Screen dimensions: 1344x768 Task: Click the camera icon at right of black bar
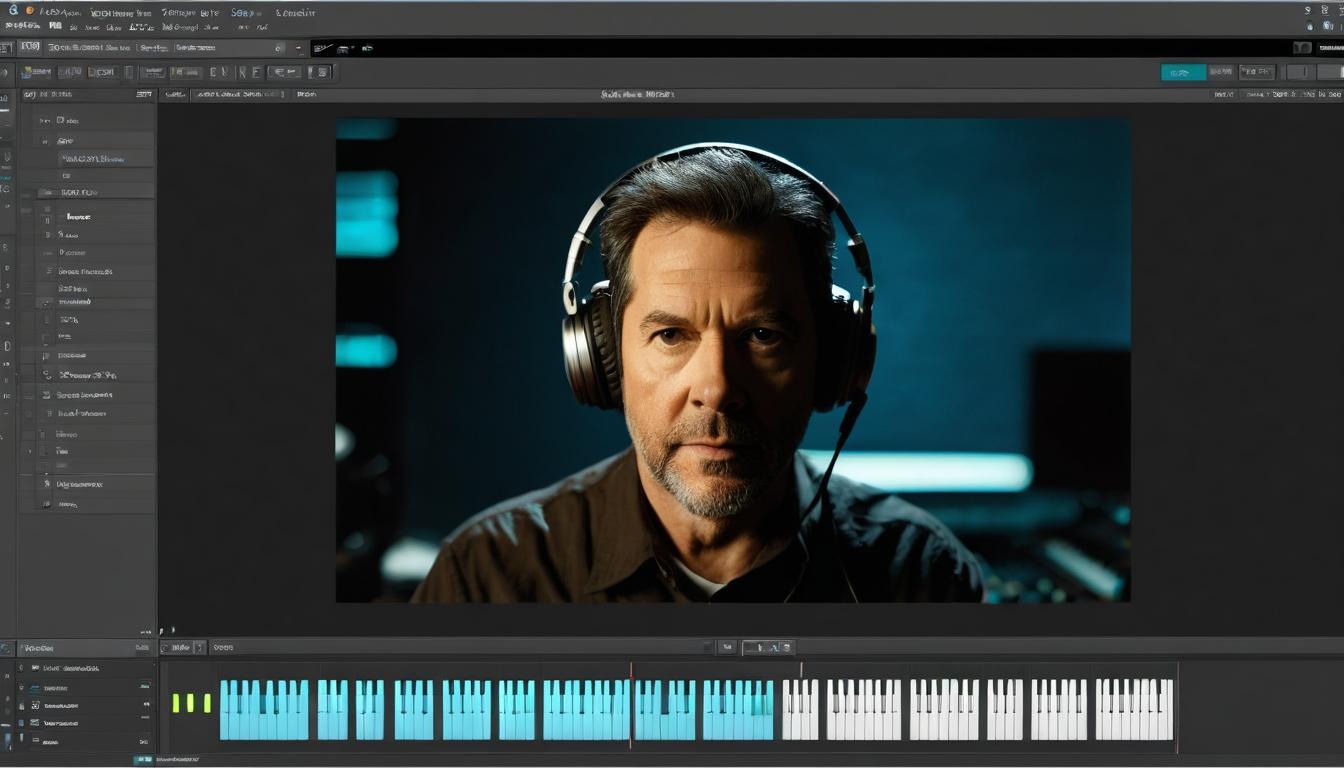tap(1301, 48)
